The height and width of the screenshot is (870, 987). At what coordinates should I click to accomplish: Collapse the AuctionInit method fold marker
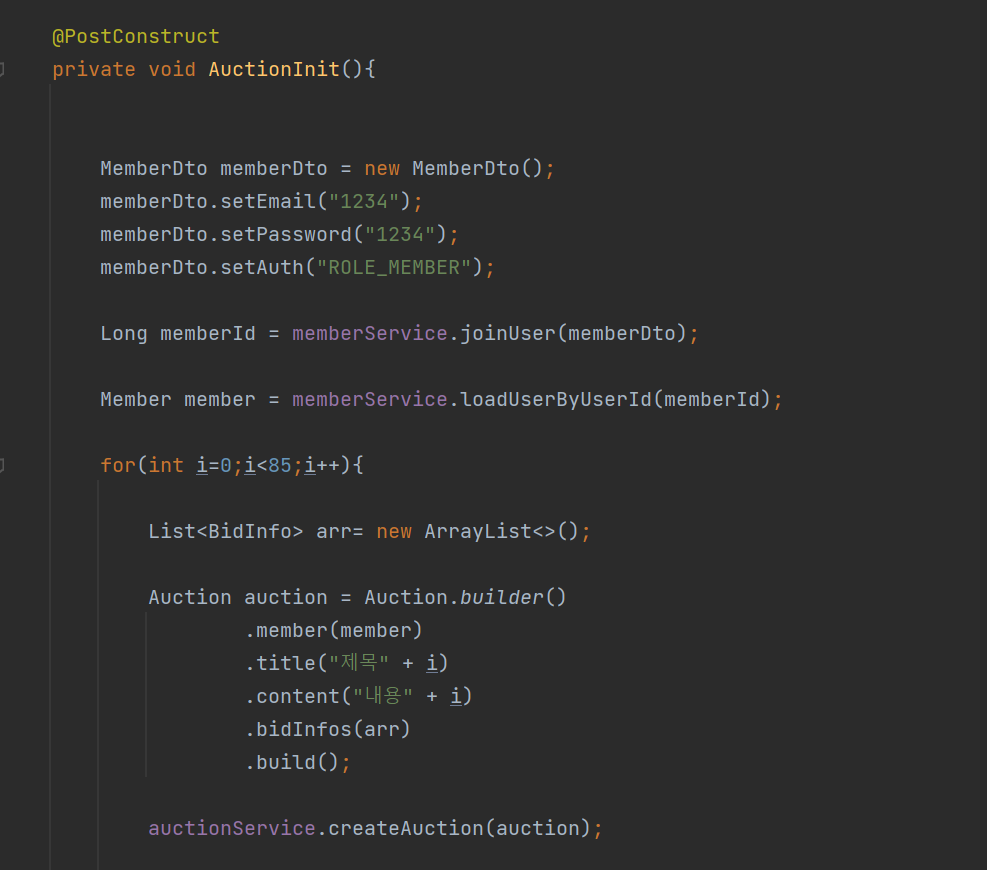click(2, 69)
